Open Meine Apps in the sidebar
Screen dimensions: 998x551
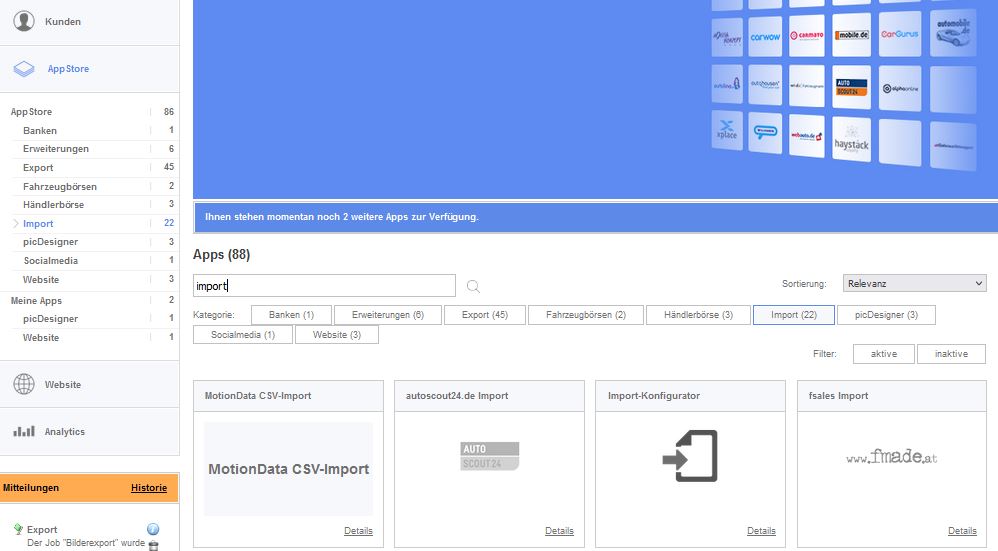[36, 300]
